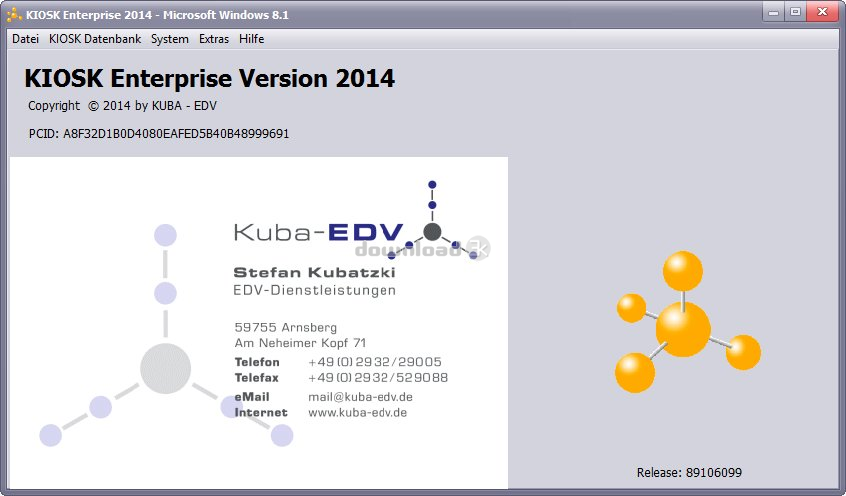Click the orange molecule logo graphic
846x496 pixels.
(688, 322)
